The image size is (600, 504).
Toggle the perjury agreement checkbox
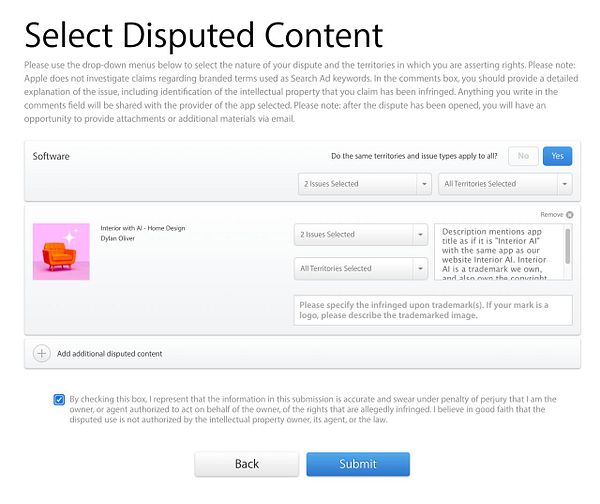tap(59, 399)
